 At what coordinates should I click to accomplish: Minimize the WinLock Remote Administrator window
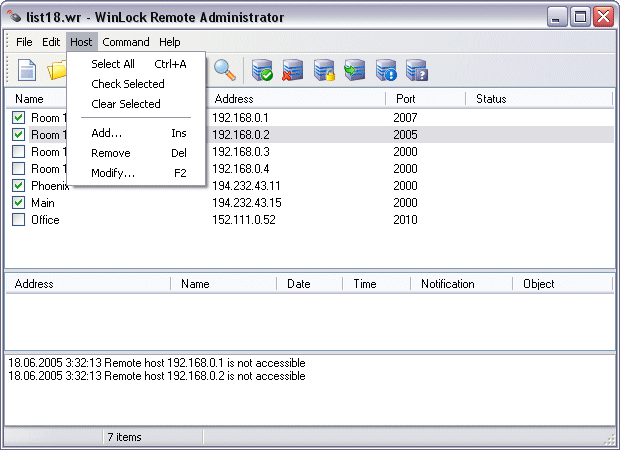click(x=557, y=17)
